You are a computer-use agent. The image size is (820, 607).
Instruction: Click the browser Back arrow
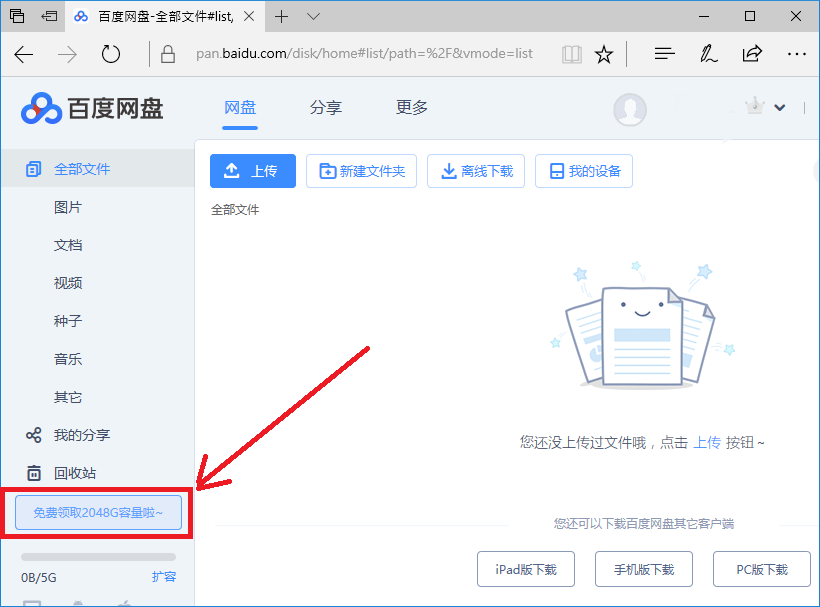coord(24,54)
